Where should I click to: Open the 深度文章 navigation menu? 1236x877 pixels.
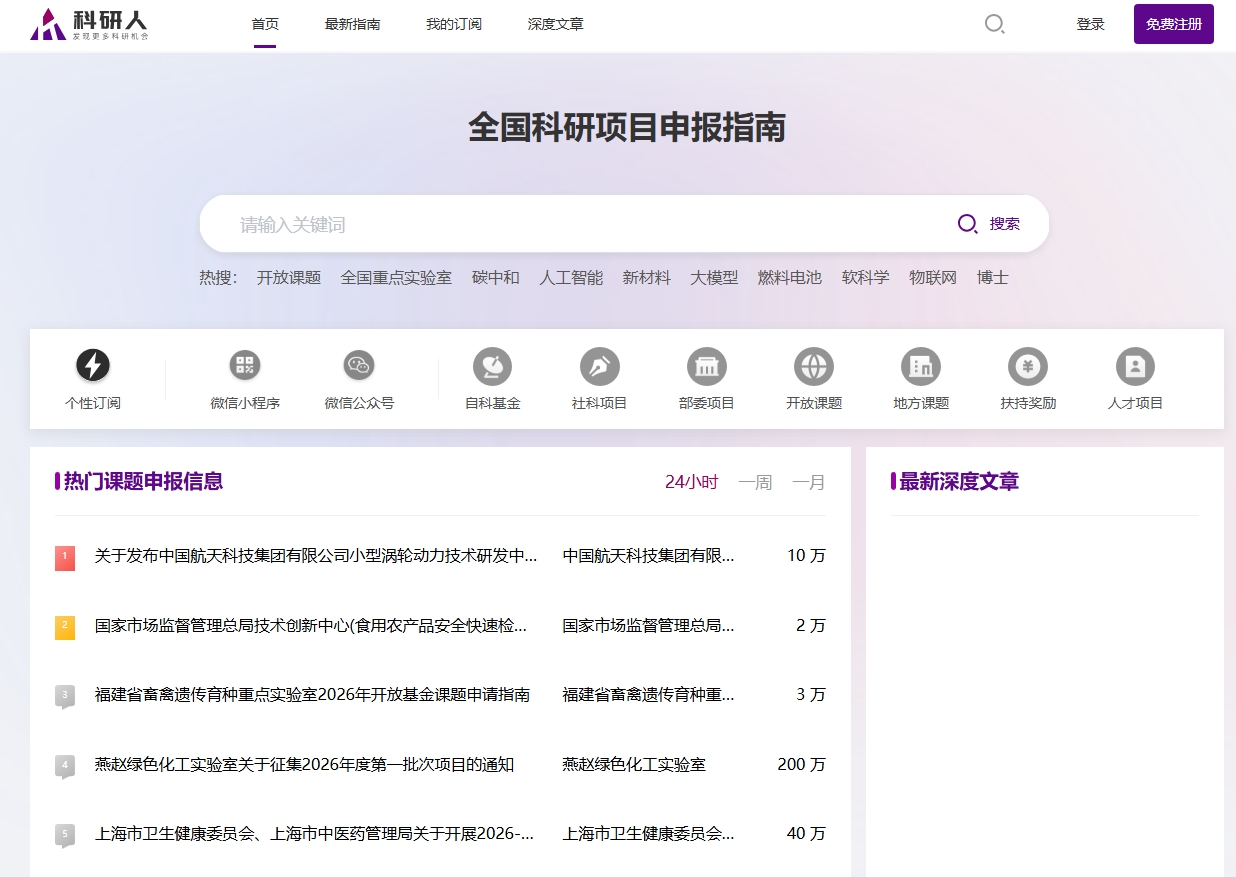(x=555, y=24)
